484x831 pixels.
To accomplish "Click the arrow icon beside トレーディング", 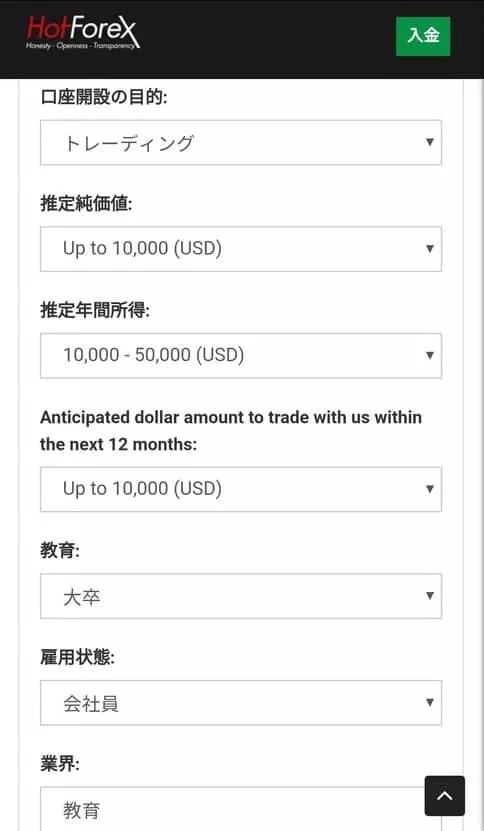I will (430, 142).
